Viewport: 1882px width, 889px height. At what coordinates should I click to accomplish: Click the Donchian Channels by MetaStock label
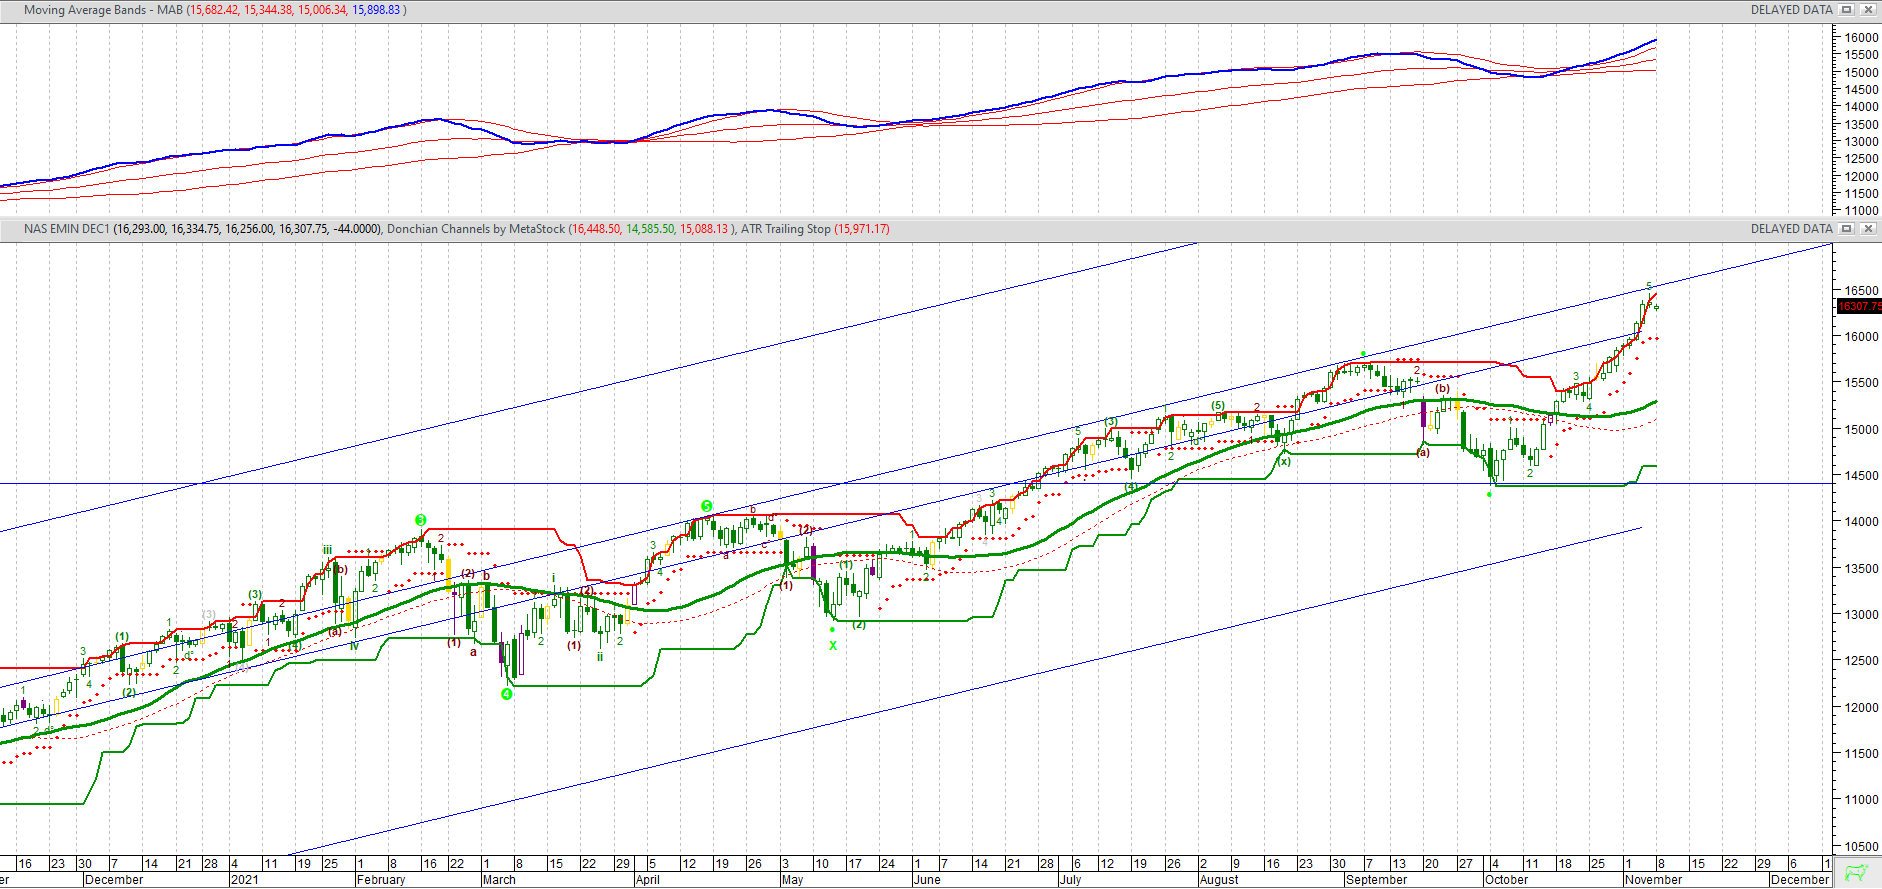coord(476,229)
